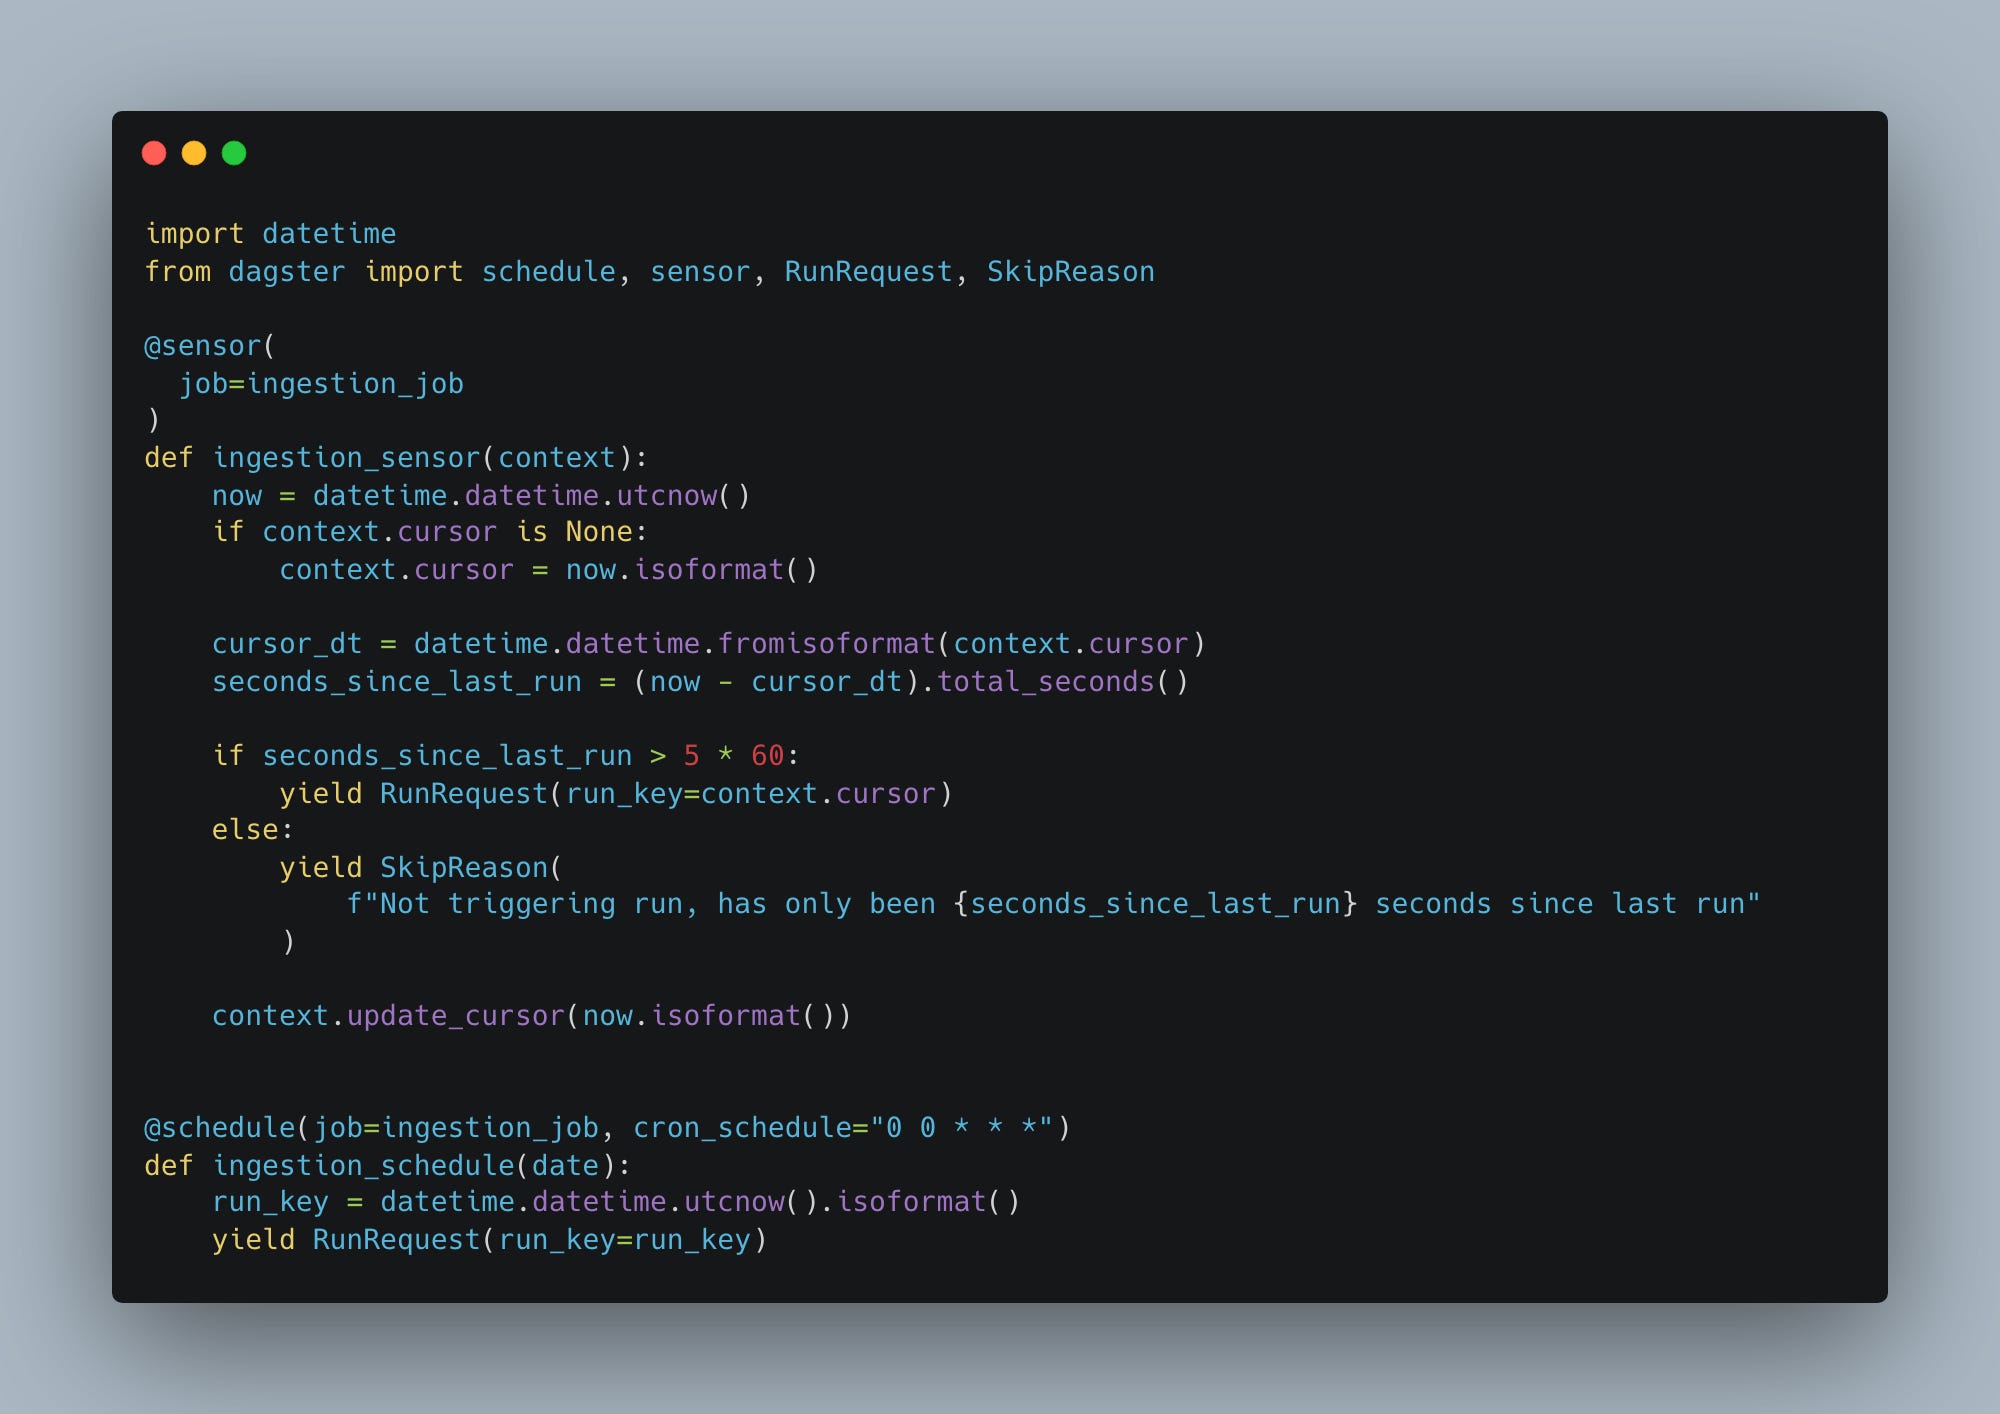Click the red close window dot
Viewport: 2000px width, 1414px height.
pyautogui.click(x=154, y=153)
